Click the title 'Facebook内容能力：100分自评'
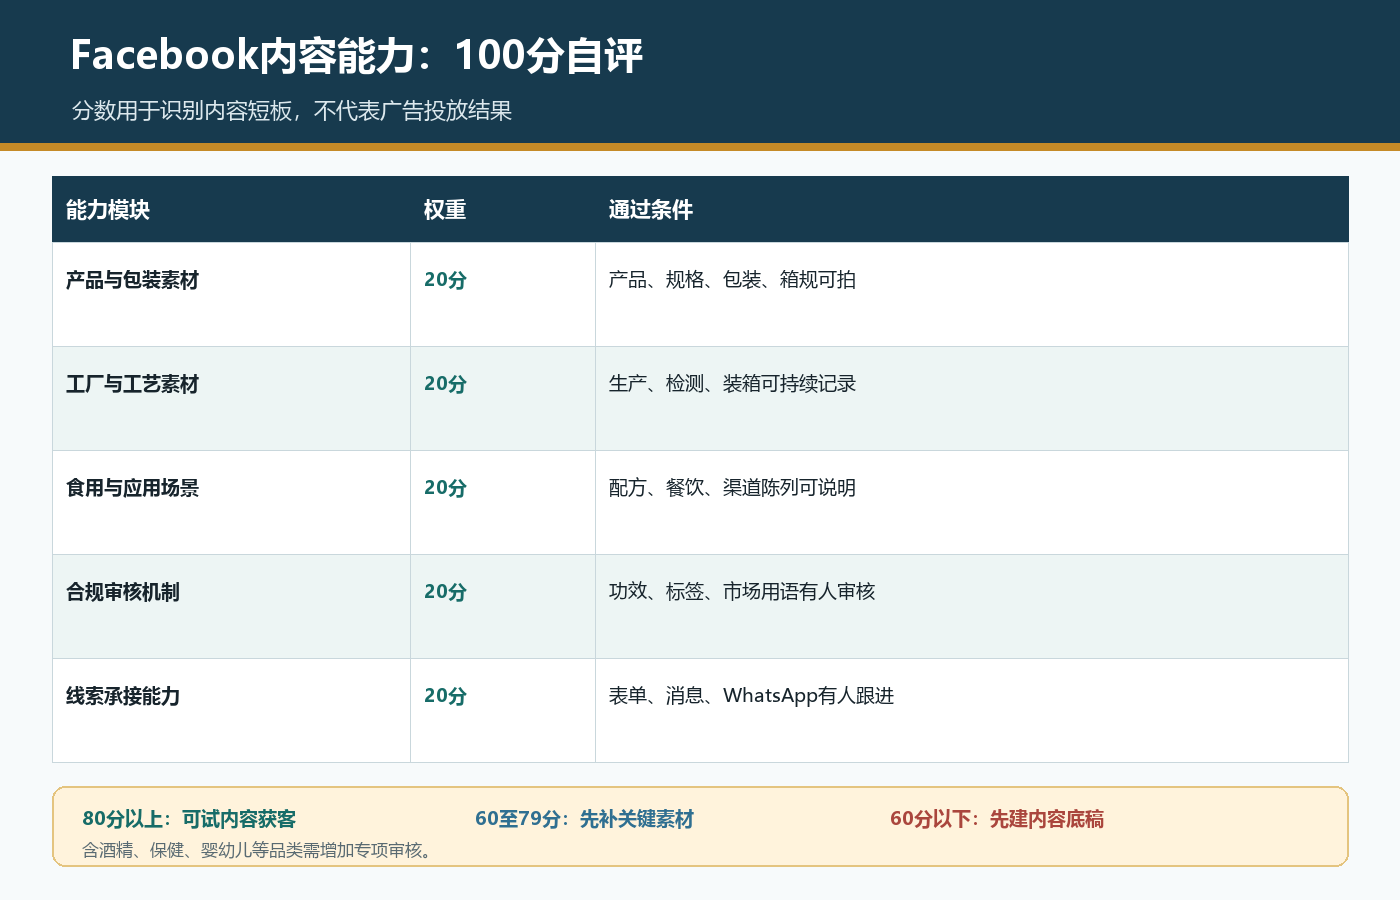 [x=356, y=55]
